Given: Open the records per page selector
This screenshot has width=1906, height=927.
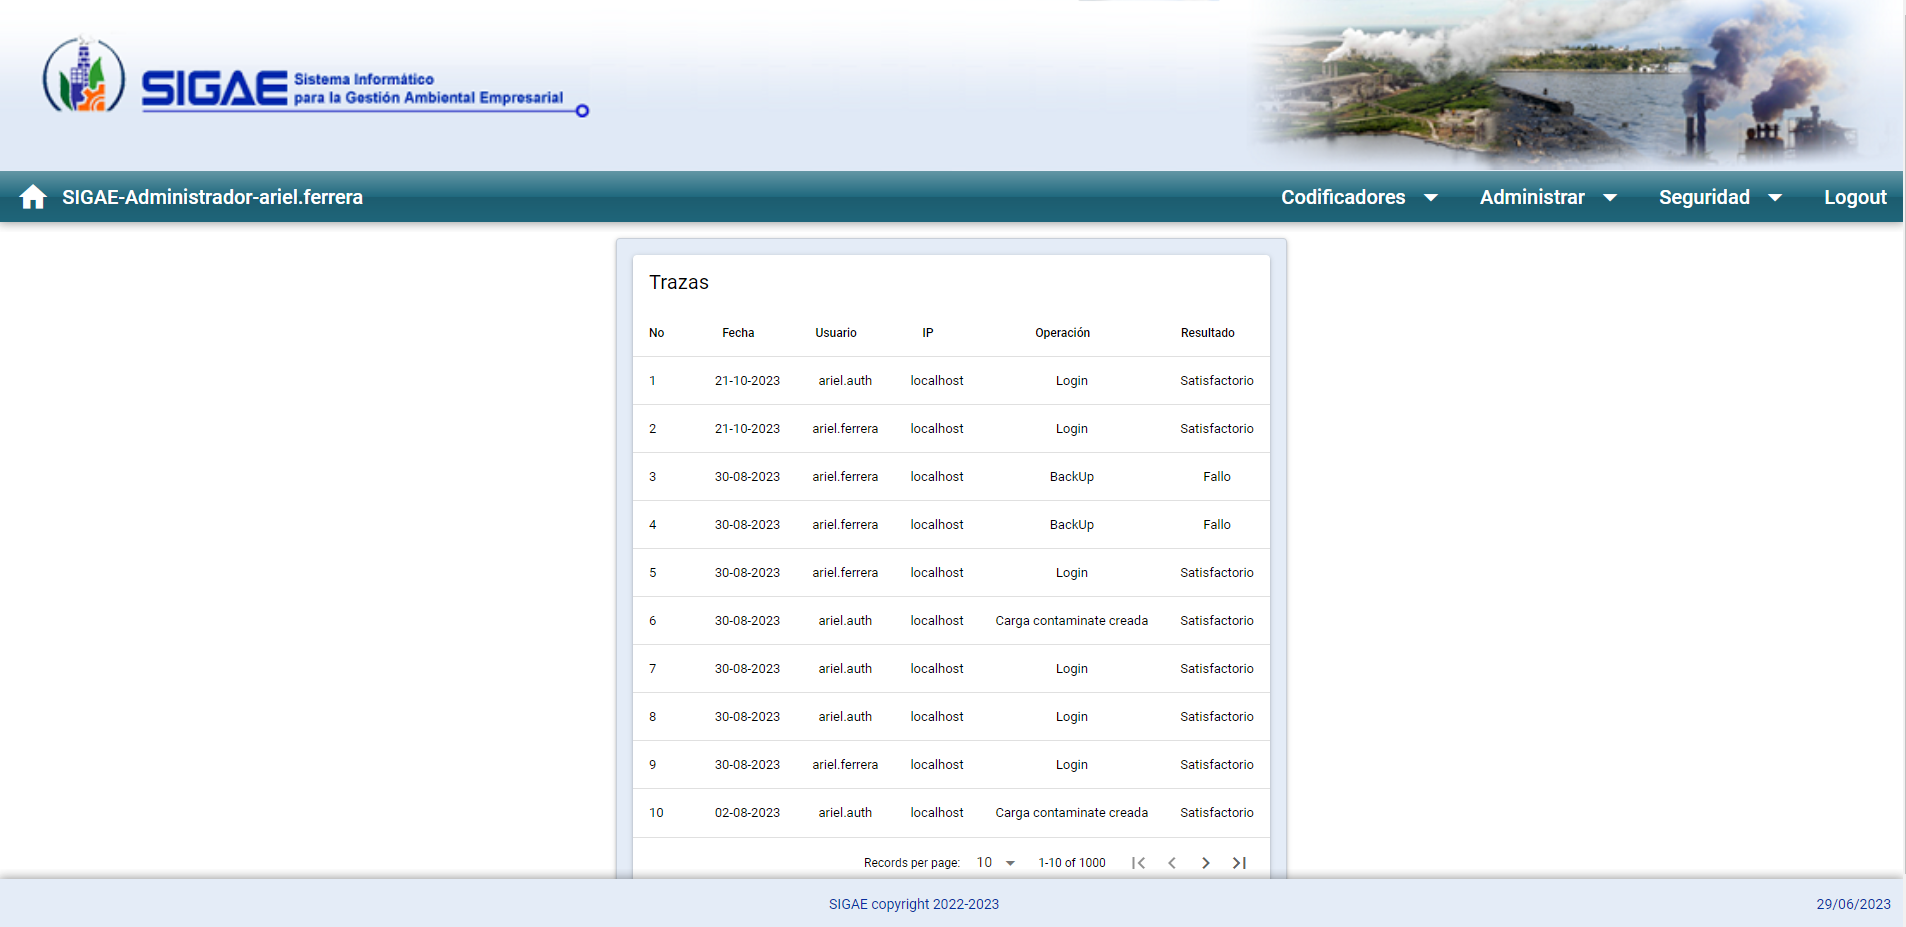Looking at the screenshot, I should coord(996,863).
